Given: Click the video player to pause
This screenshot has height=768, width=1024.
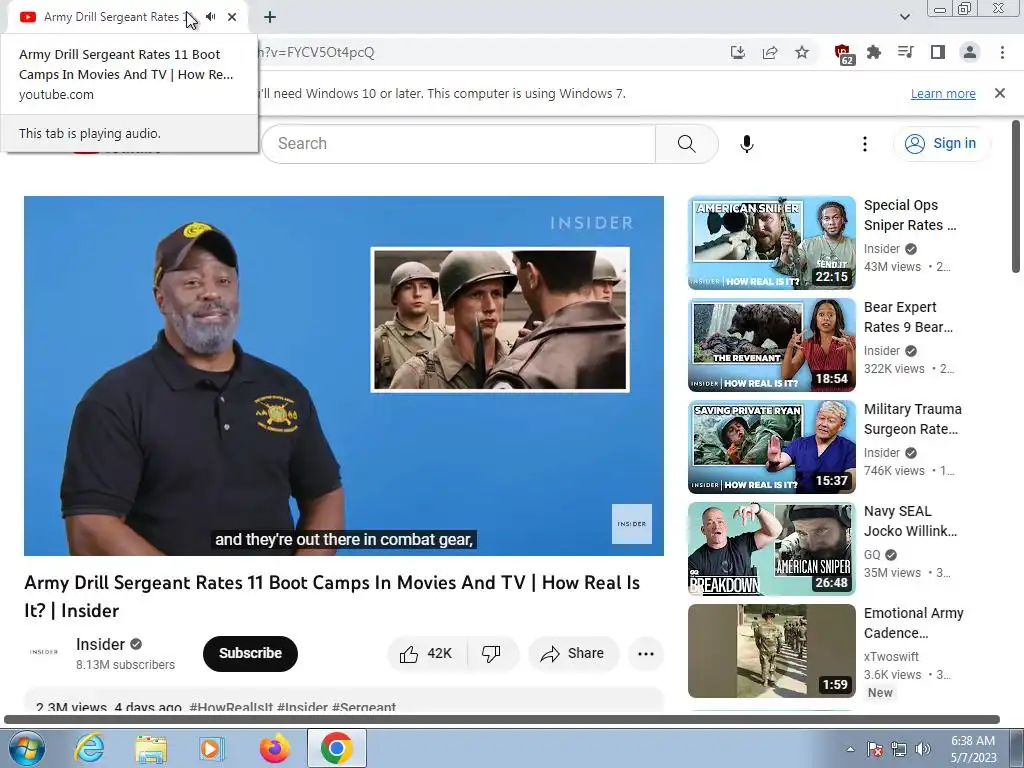Looking at the screenshot, I should [344, 376].
